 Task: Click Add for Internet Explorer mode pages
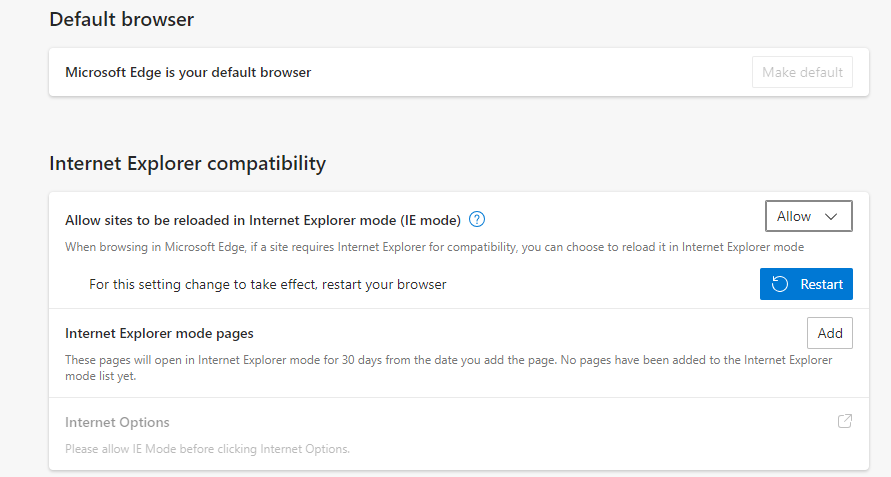(x=829, y=333)
